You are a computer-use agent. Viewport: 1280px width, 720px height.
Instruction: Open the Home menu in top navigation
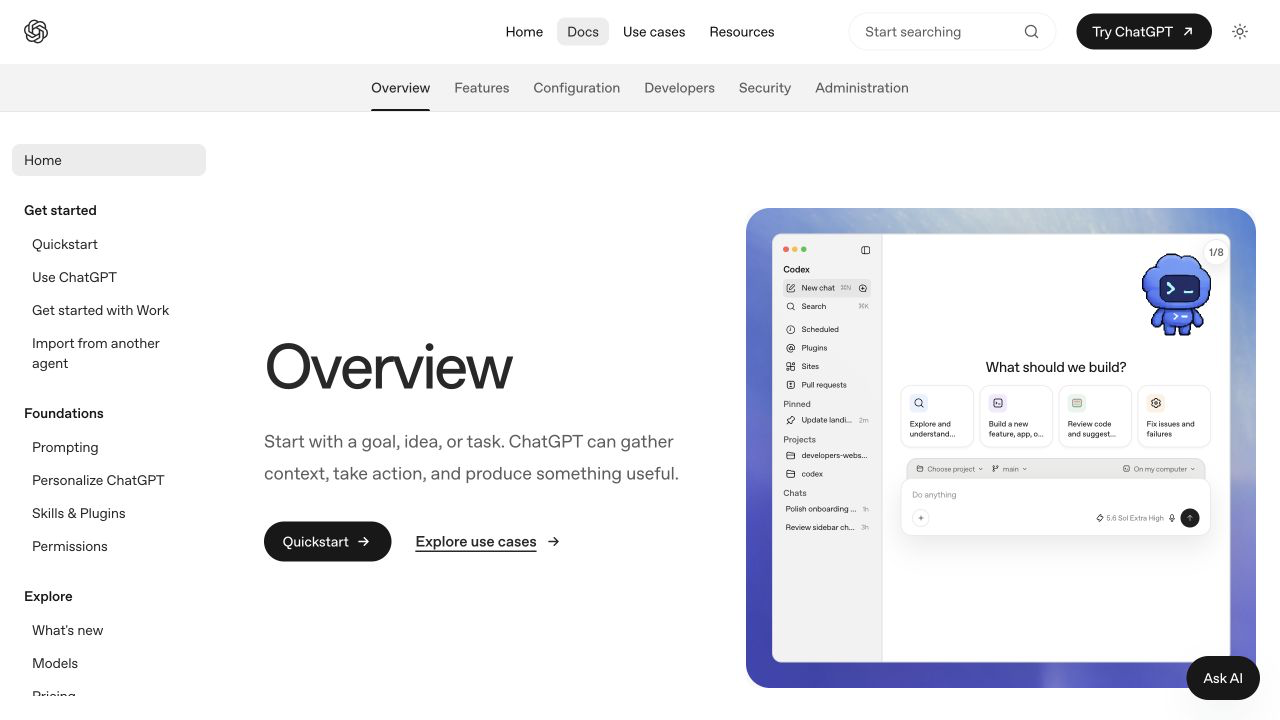pyautogui.click(x=524, y=32)
